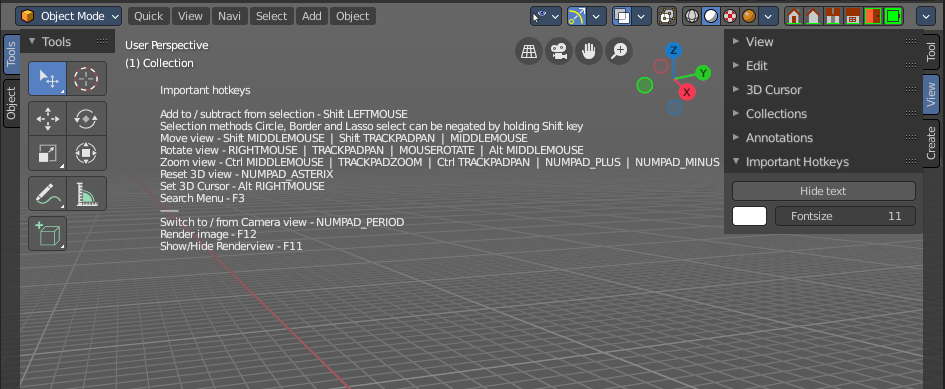Viewport: 945px width, 389px height.
Task: Select the Measure tool
Action: coord(86,194)
